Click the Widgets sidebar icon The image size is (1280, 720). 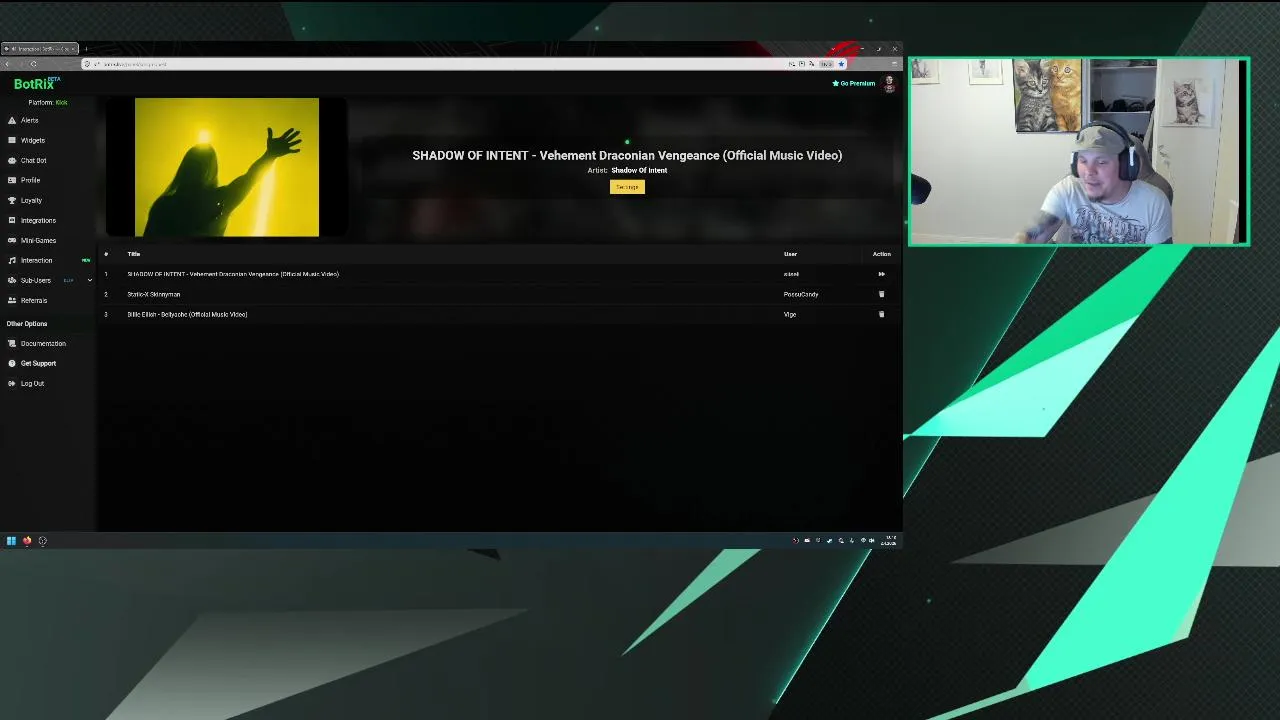(12, 140)
